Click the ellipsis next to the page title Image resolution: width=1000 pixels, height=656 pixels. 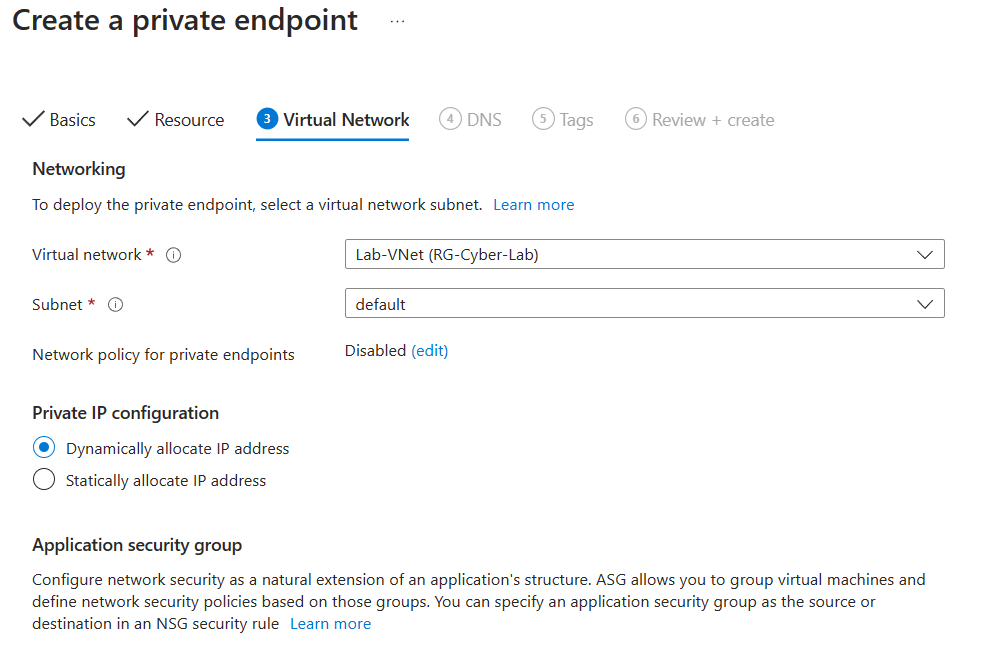[x=397, y=20]
